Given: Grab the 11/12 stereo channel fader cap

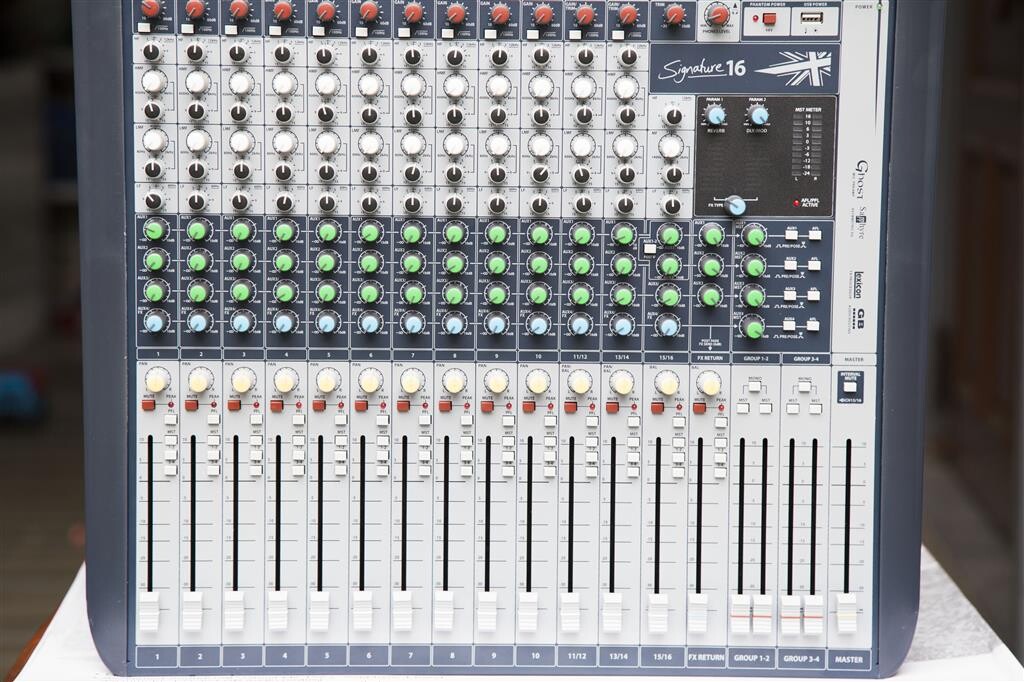Looking at the screenshot, I should 570,612.
